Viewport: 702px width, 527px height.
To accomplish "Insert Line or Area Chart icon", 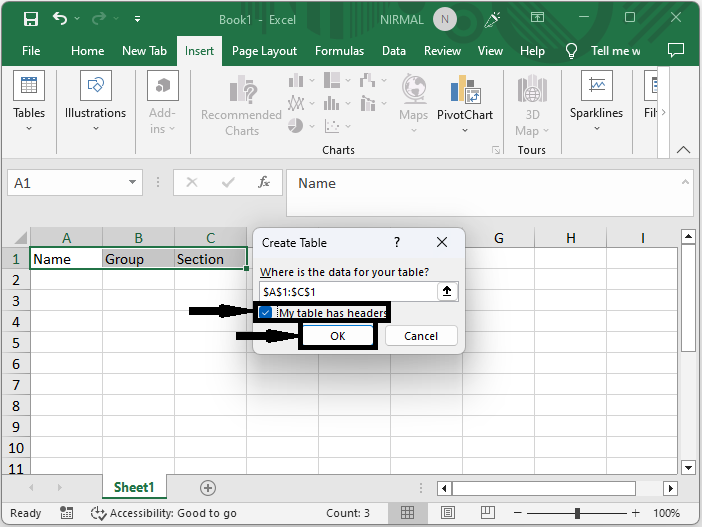I will tap(295, 103).
